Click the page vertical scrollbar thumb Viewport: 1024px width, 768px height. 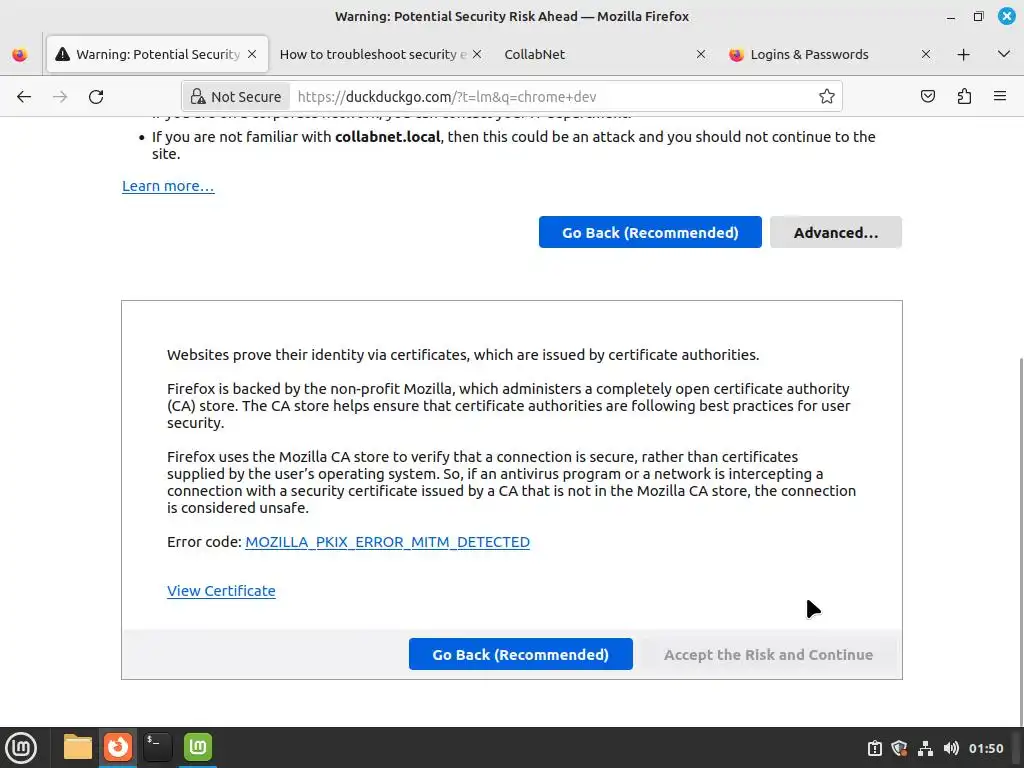(x=1020, y=542)
